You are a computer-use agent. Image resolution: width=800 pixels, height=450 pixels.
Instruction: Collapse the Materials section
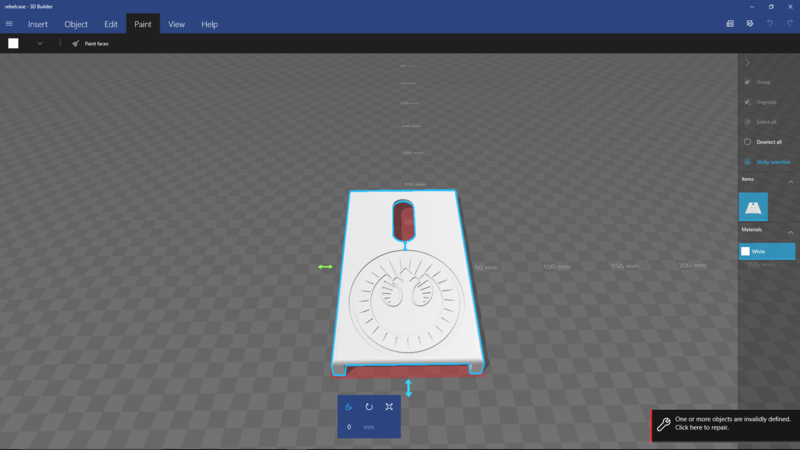coord(790,232)
